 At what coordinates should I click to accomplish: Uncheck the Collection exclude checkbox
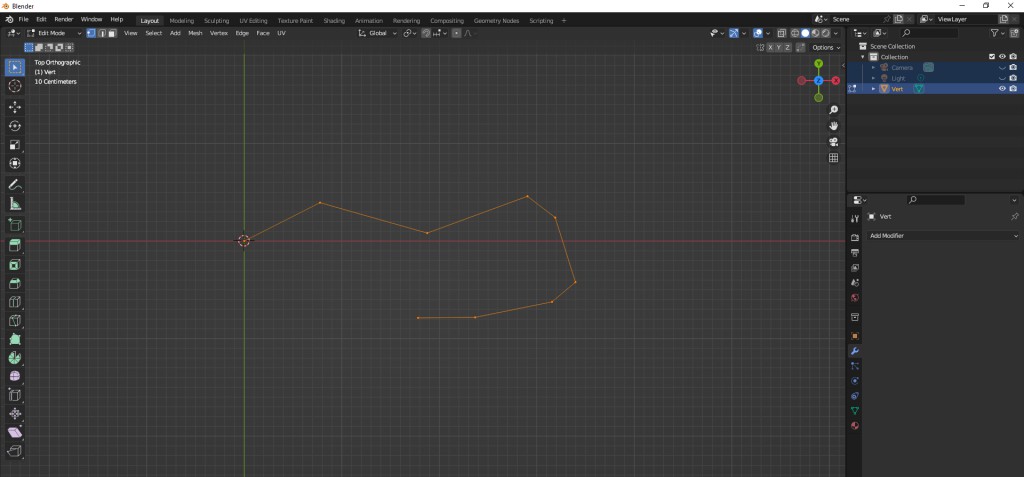click(x=992, y=57)
